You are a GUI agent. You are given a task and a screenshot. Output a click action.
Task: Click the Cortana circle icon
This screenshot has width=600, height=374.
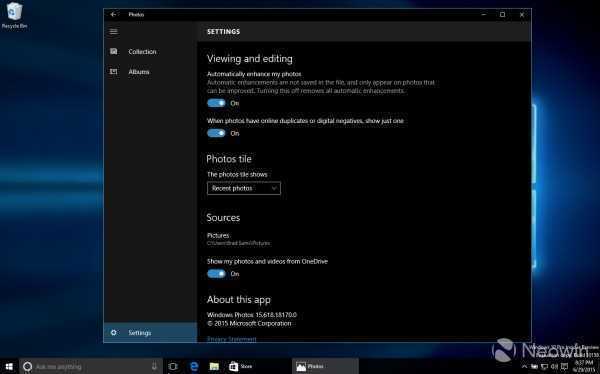(28, 366)
